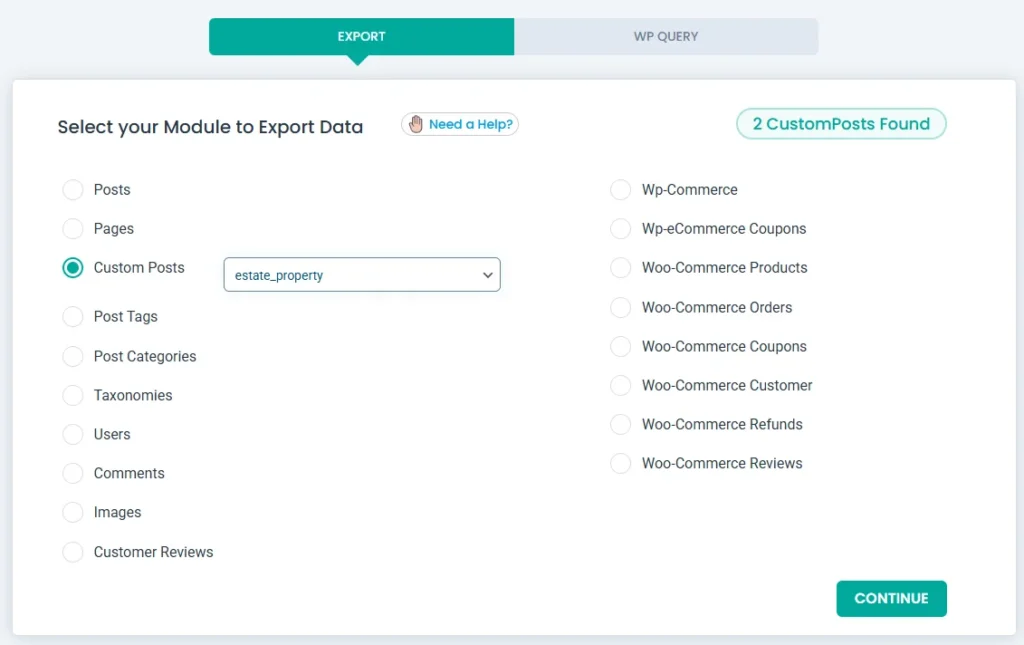The height and width of the screenshot is (645, 1024).
Task: Choose Taxonomies as export module
Action: [x=73, y=396]
